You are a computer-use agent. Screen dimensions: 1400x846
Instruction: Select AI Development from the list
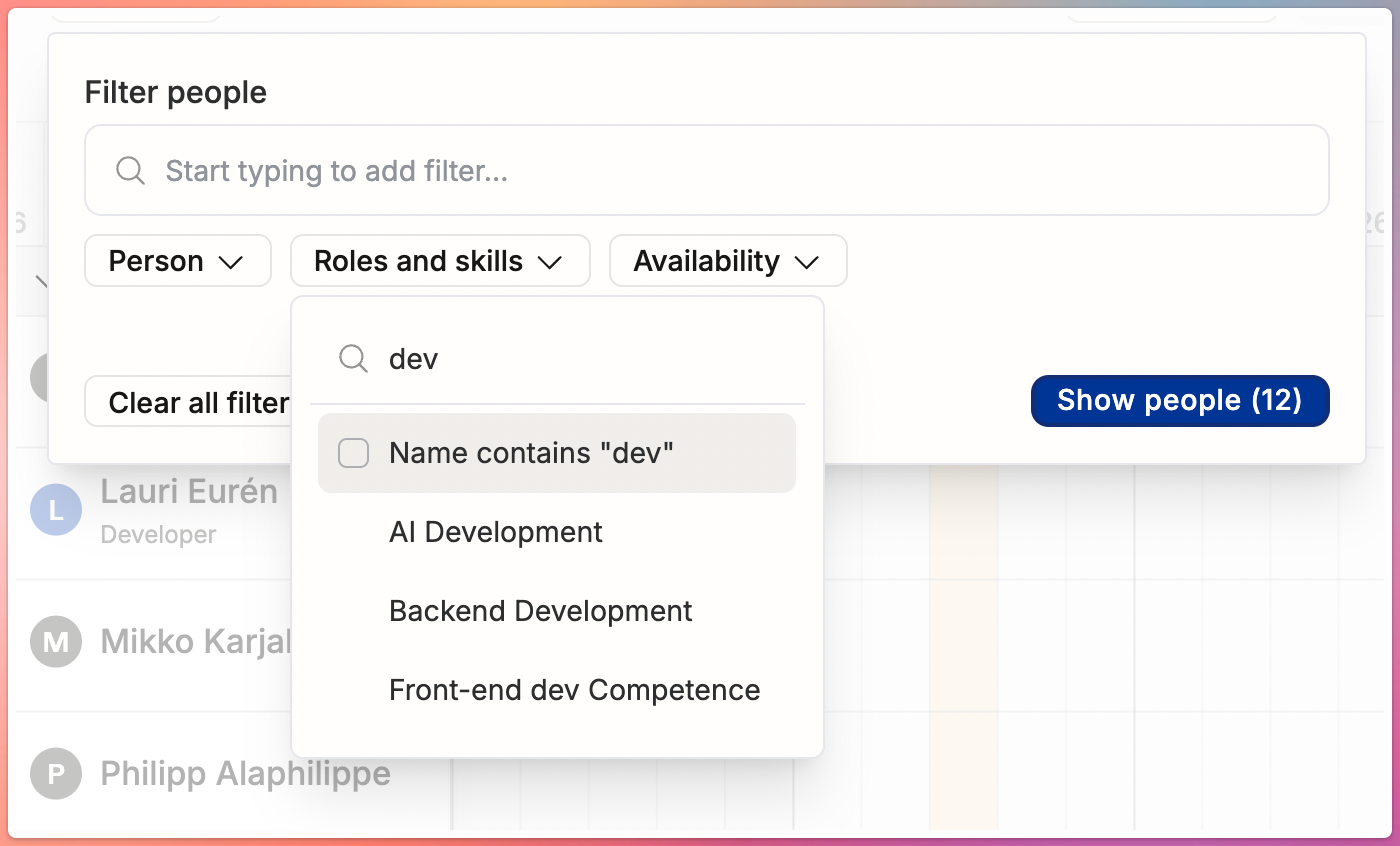coord(496,532)
